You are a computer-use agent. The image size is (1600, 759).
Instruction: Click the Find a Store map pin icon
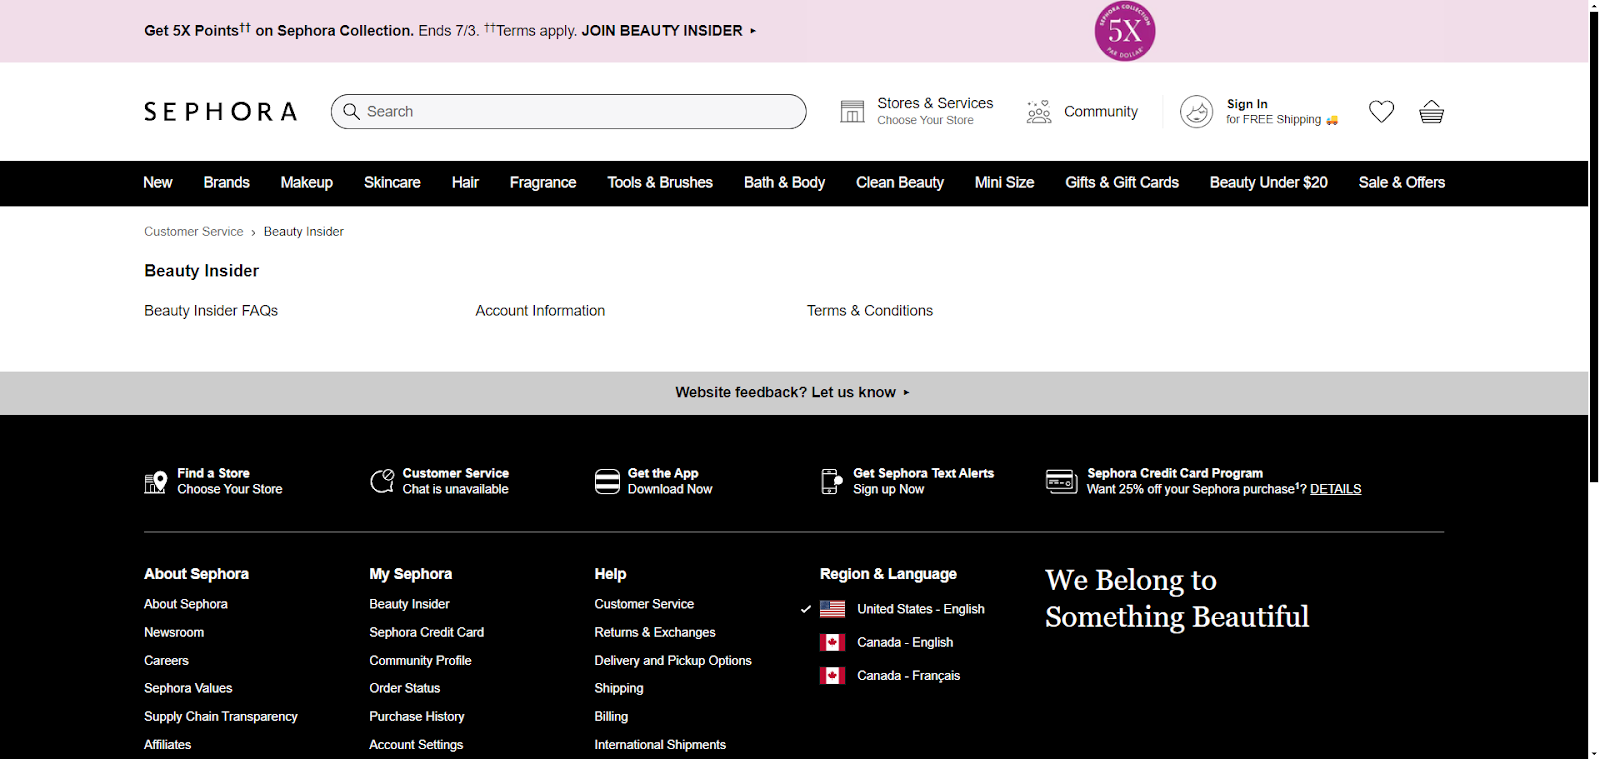(x=155, y=482)
